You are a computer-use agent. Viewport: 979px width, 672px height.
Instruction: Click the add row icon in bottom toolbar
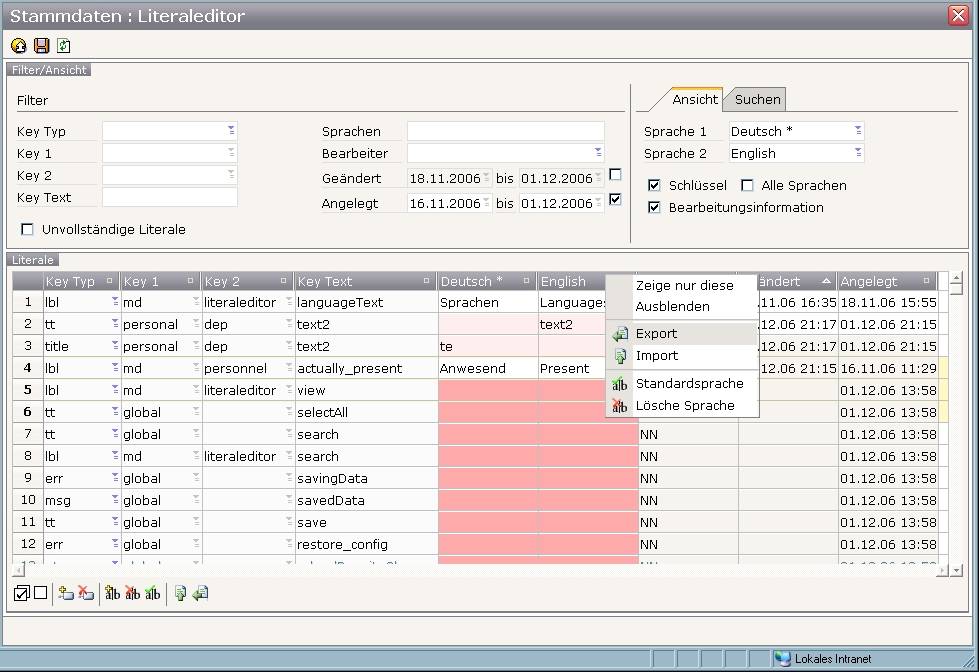coord(66,593)
